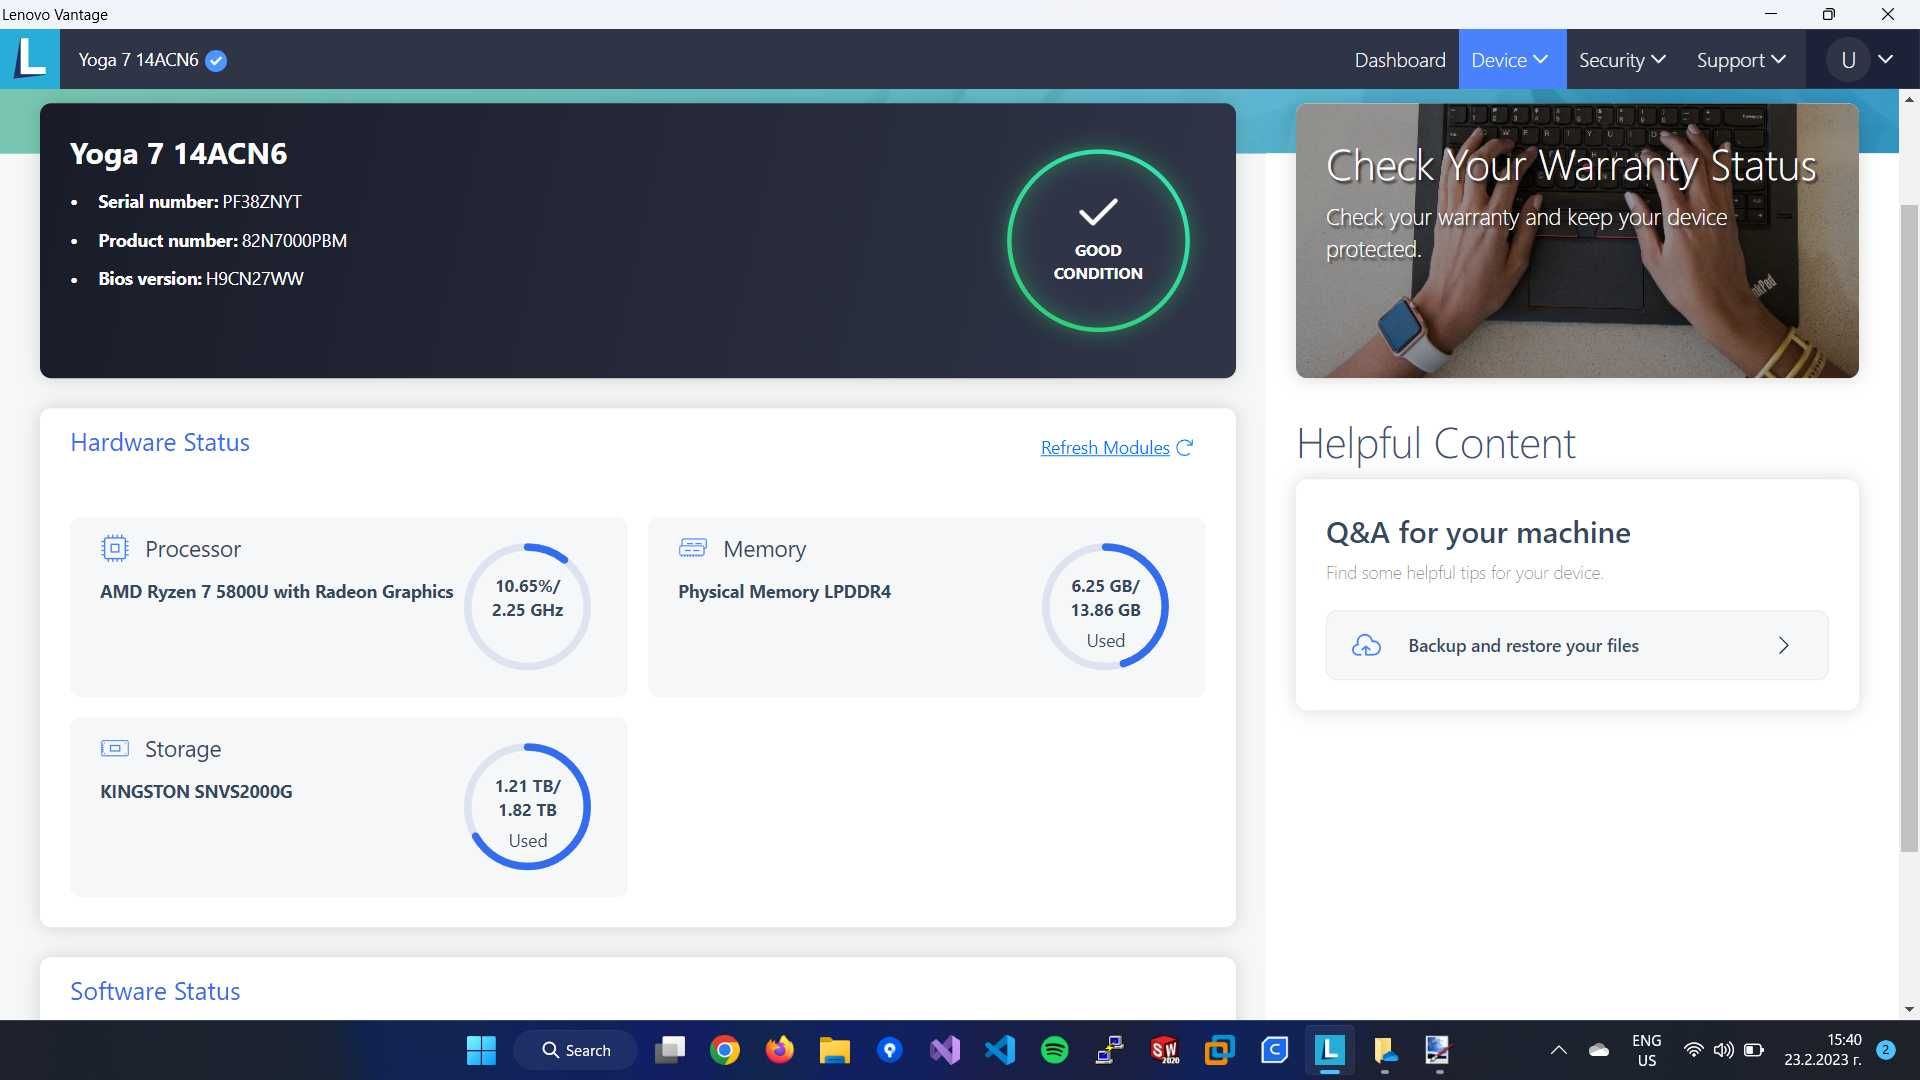The height and width of the screenshot is (1080, 1920).
Task: Open the clock and date 15:40
Action: tap(1823, 1050)
